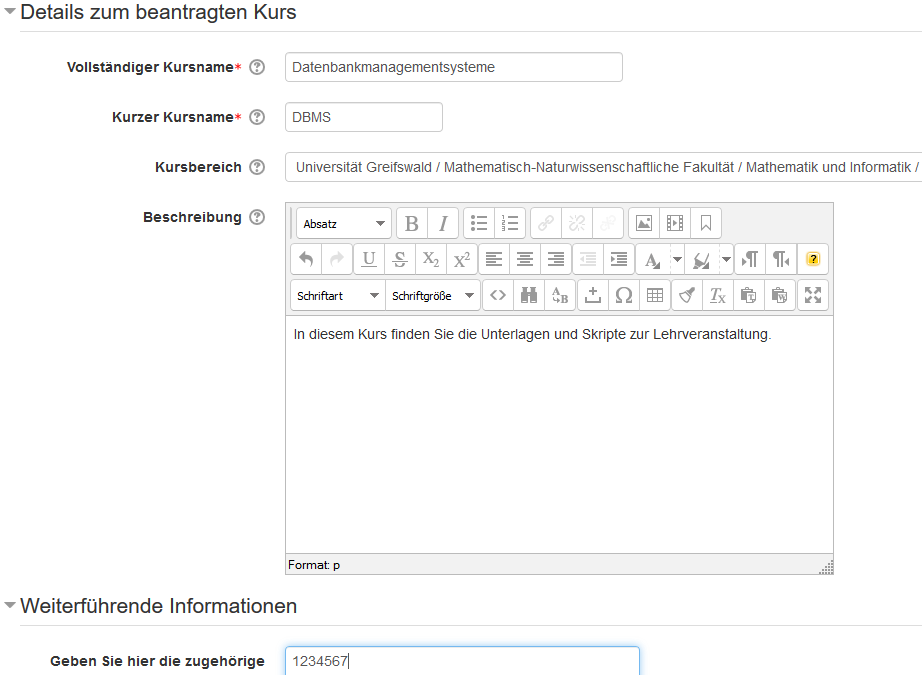Open the Schriftart font family dropdown

(337, 295)
